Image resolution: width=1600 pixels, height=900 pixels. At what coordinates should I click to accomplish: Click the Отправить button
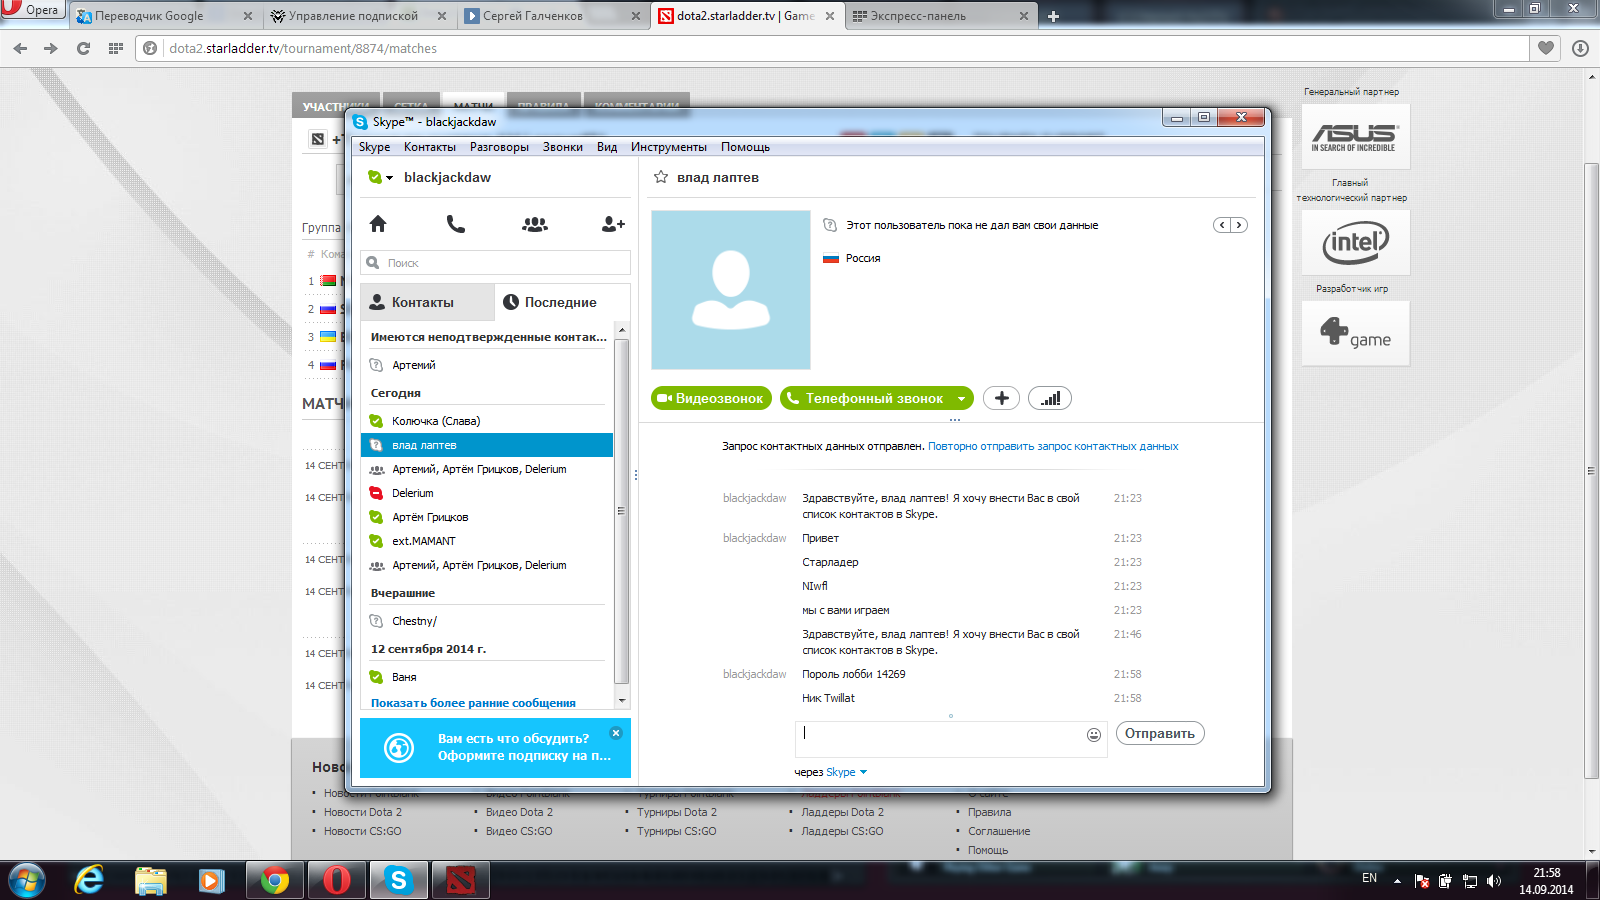1160,733
